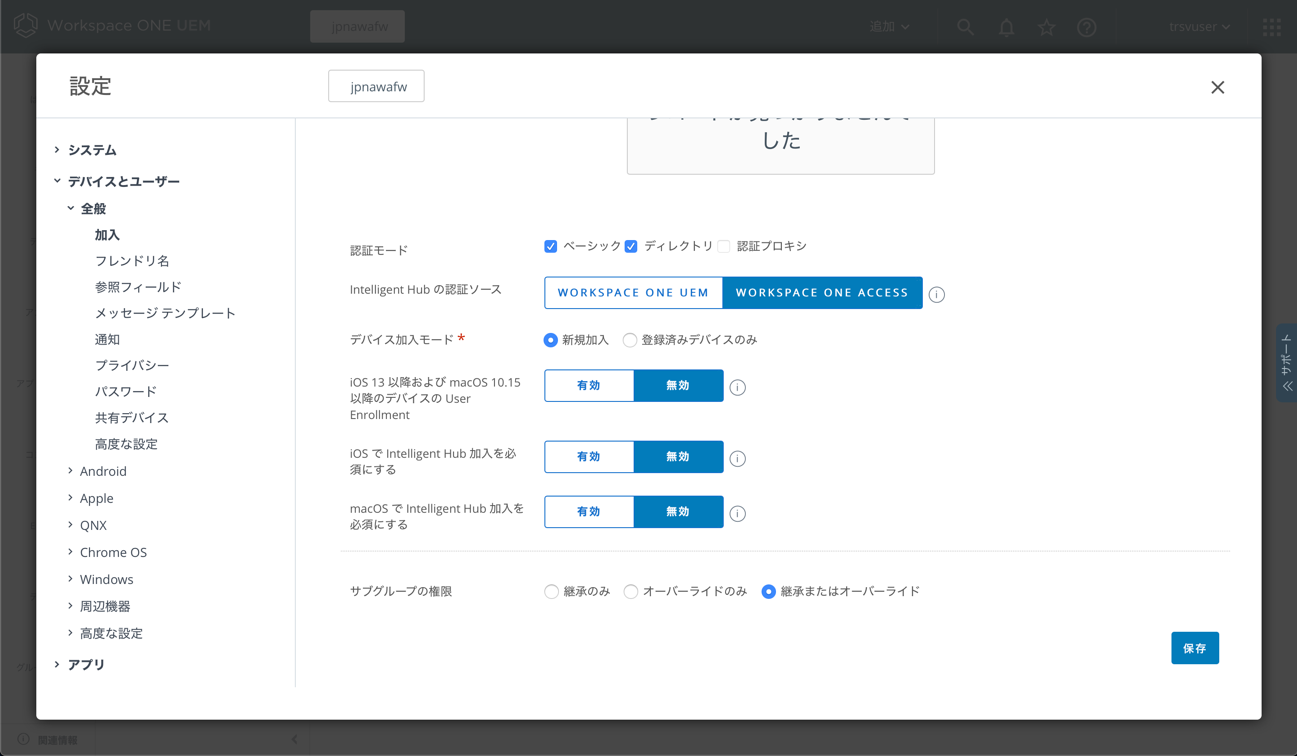The height and width of the screenshot is (756, 1297).
Task: Select オーバーライドのみ radio button
Action: point(630,592)
